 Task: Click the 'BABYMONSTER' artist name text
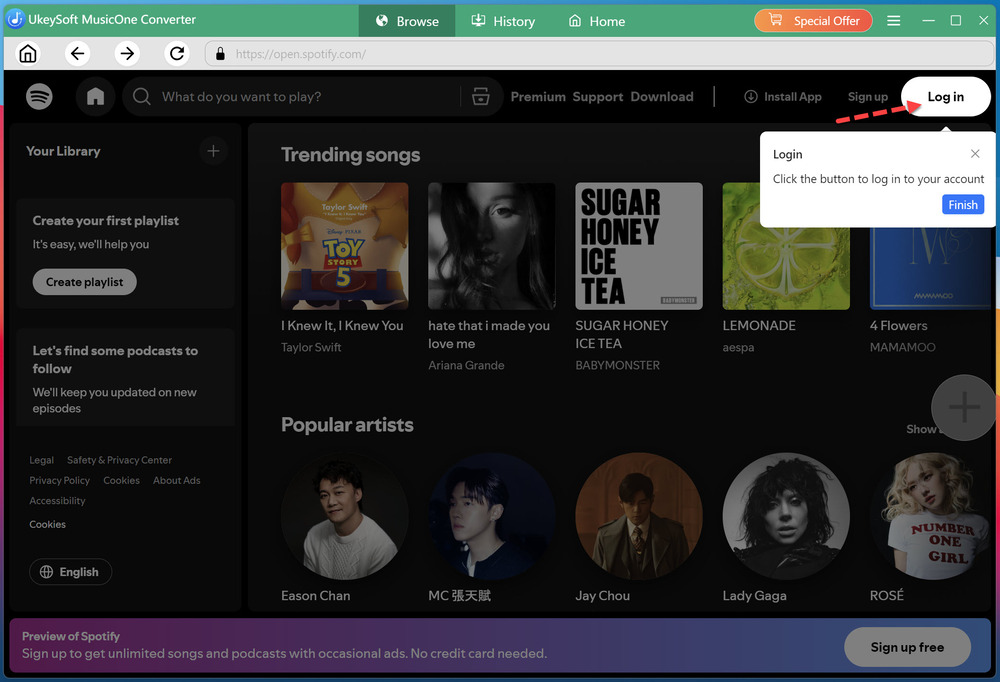617,366
